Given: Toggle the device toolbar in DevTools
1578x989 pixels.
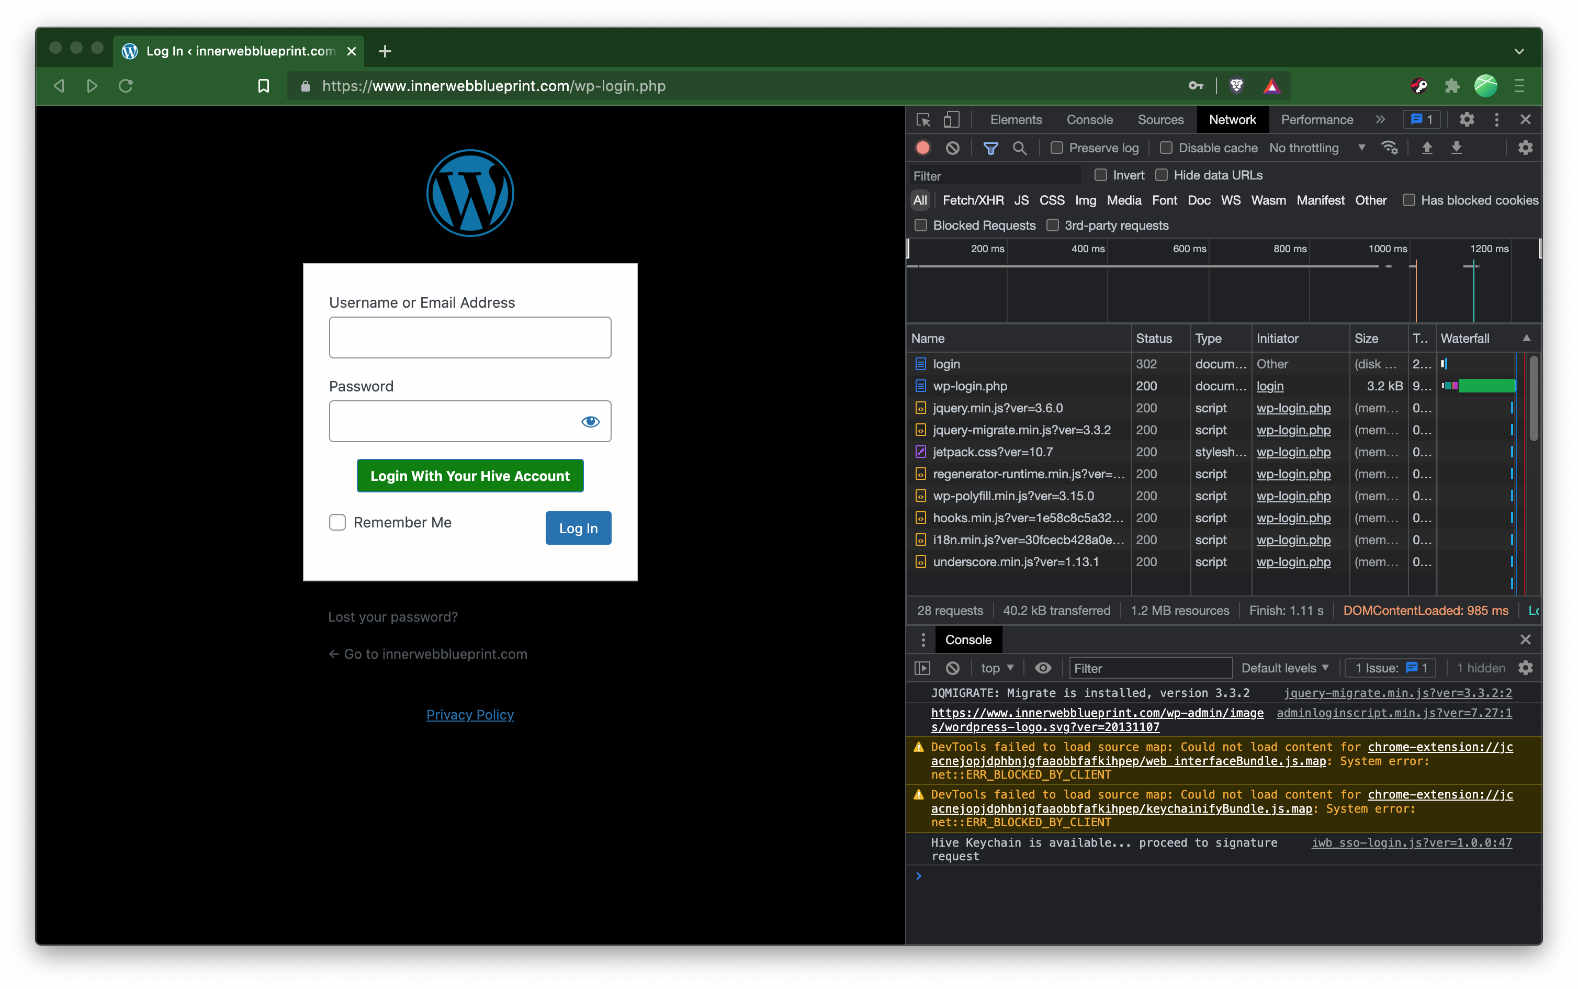Looking at the screenshot, I should (952, 120).
